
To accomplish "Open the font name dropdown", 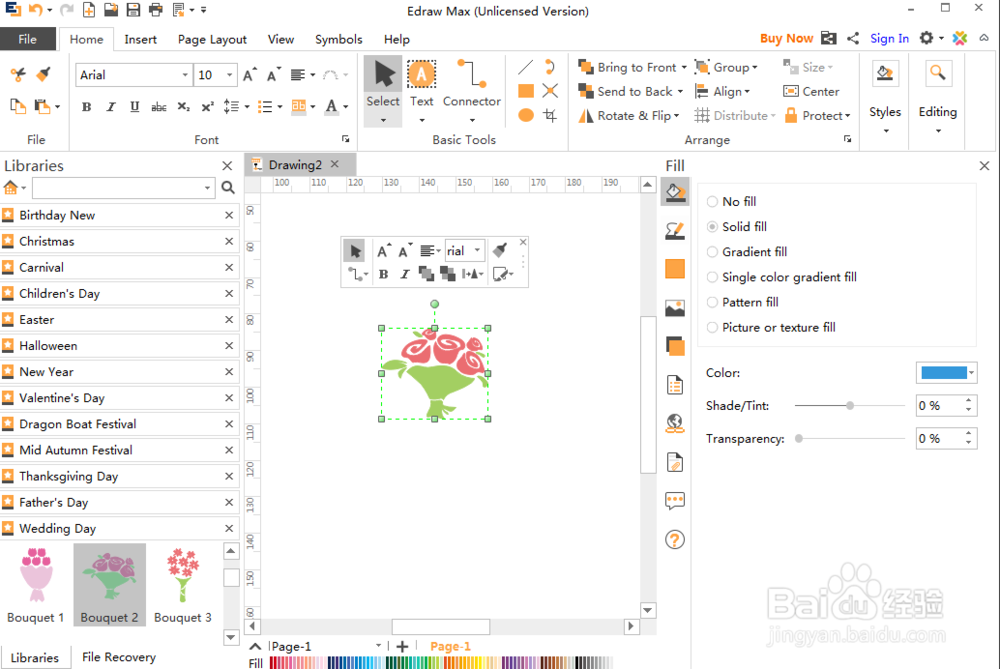I will coord(185,75).
